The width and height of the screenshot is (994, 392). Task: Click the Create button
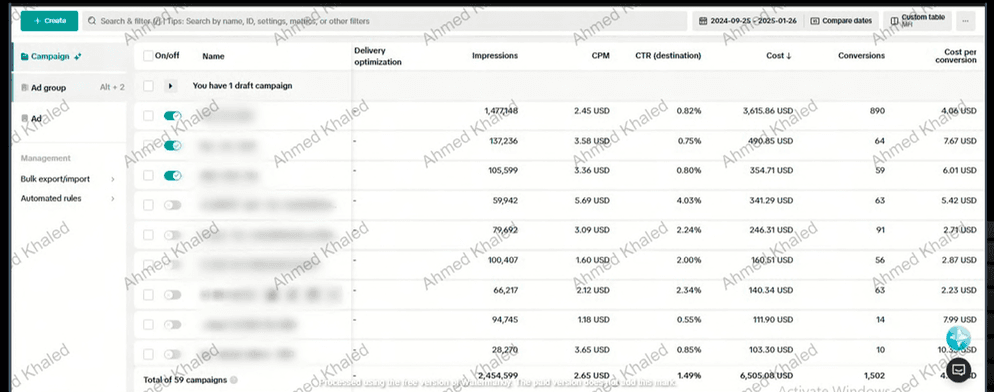click(x=49, y=21)
